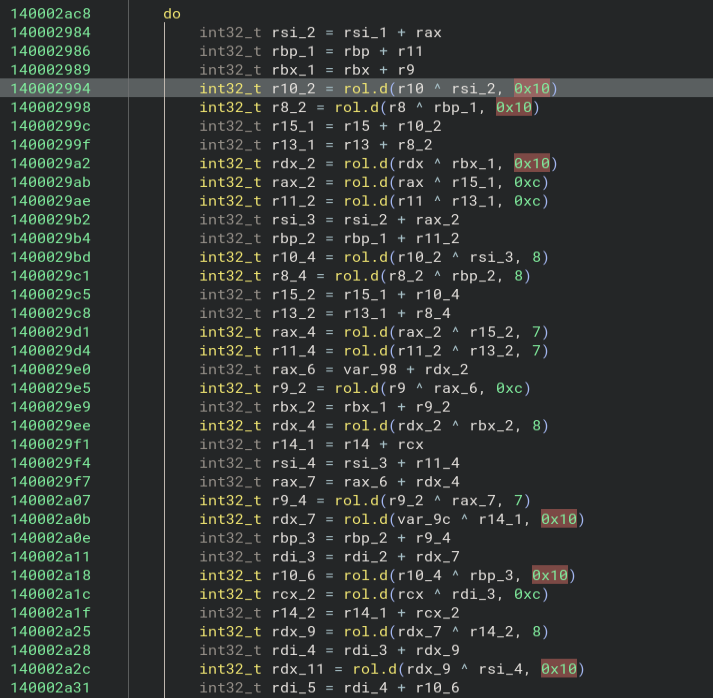Click address 1400029c8
This screenshot has height=698, width=713.
click(50, 313)
